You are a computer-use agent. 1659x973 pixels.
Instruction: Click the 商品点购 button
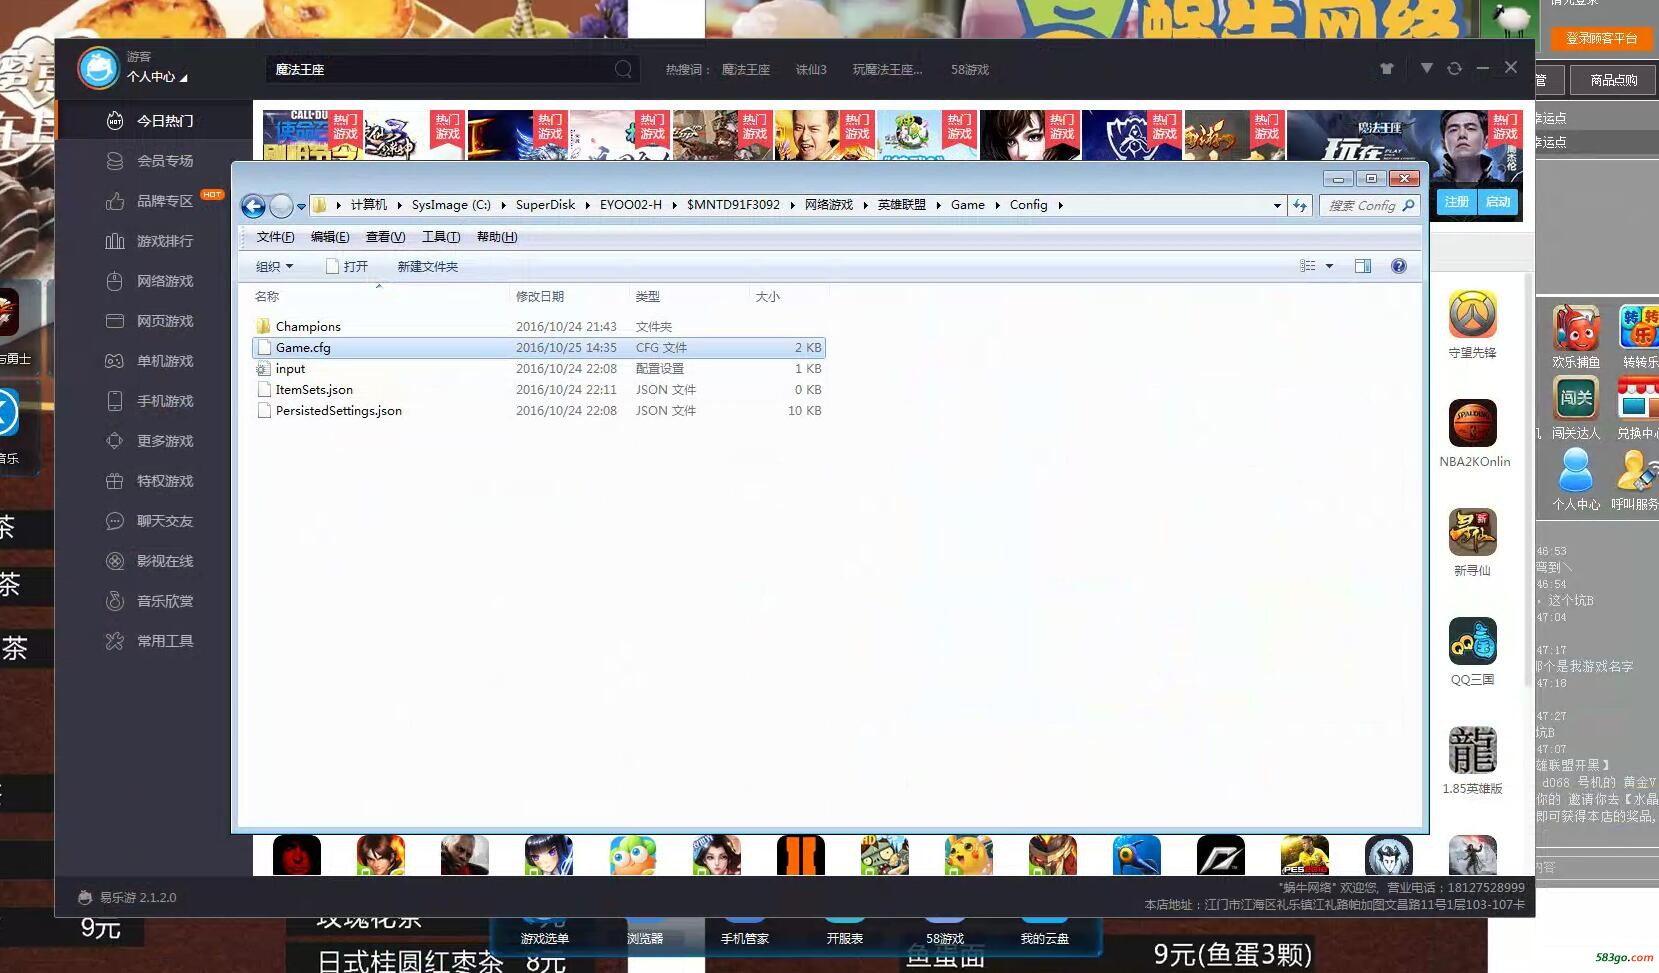pyautogui.click(x=1613, y=80)
